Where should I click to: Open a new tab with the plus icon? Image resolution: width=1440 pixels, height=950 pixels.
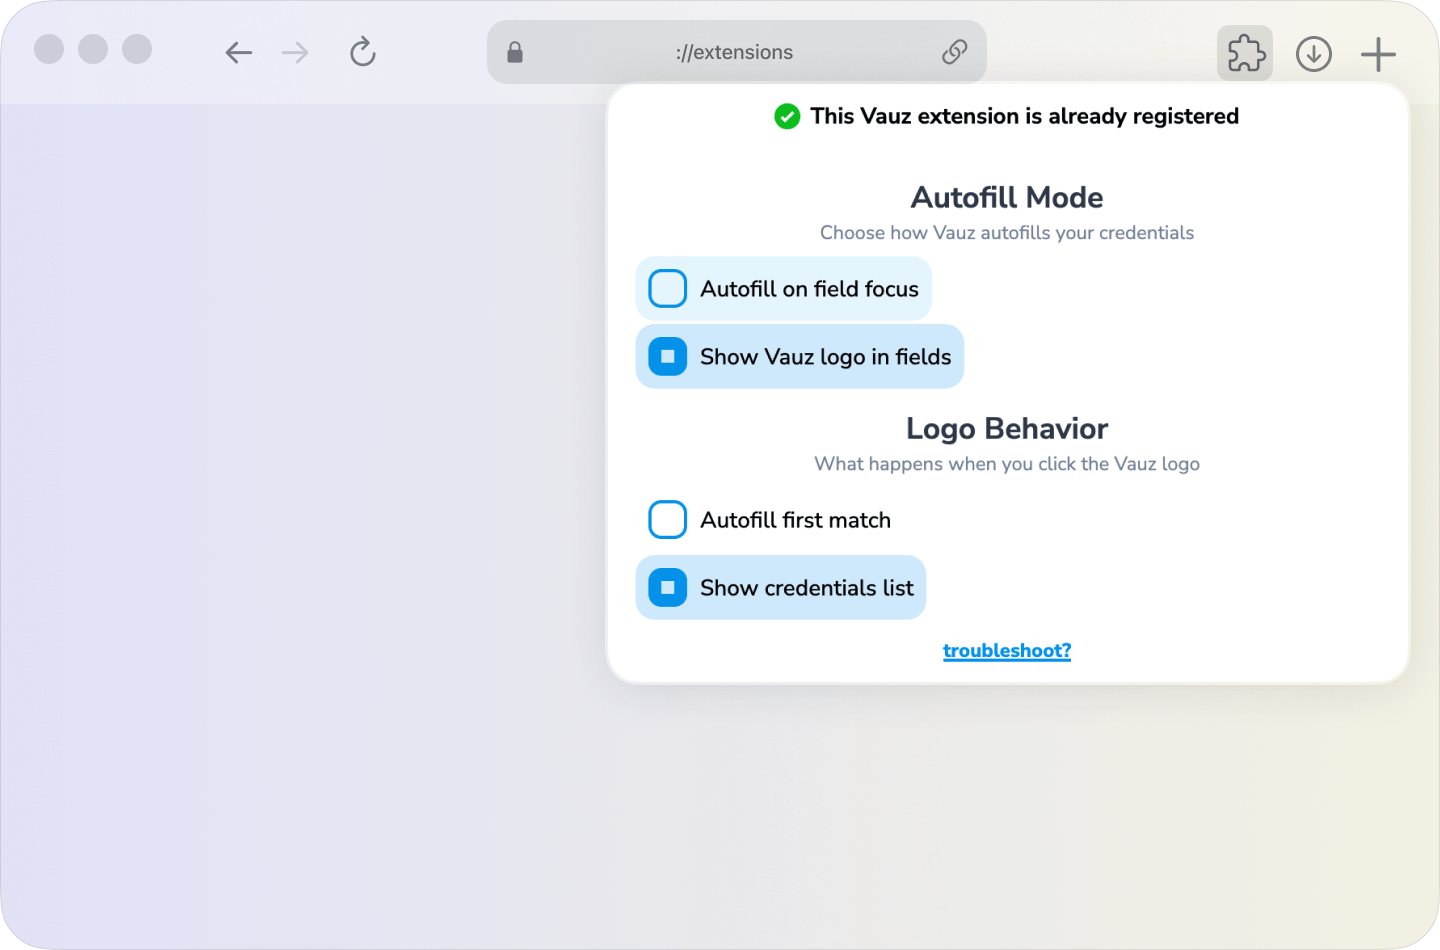[x=1377, y=53]
